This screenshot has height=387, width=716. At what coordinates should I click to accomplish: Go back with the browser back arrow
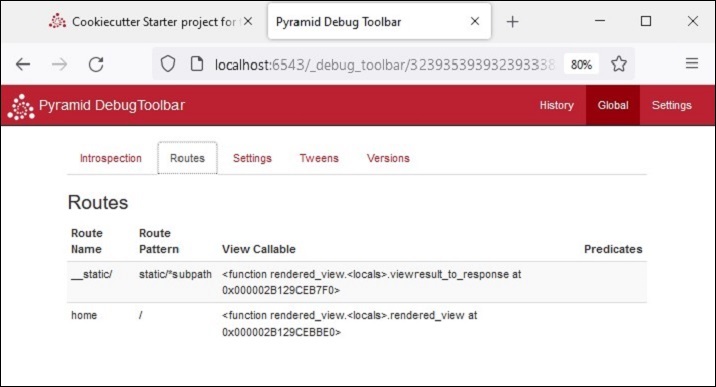23,64
